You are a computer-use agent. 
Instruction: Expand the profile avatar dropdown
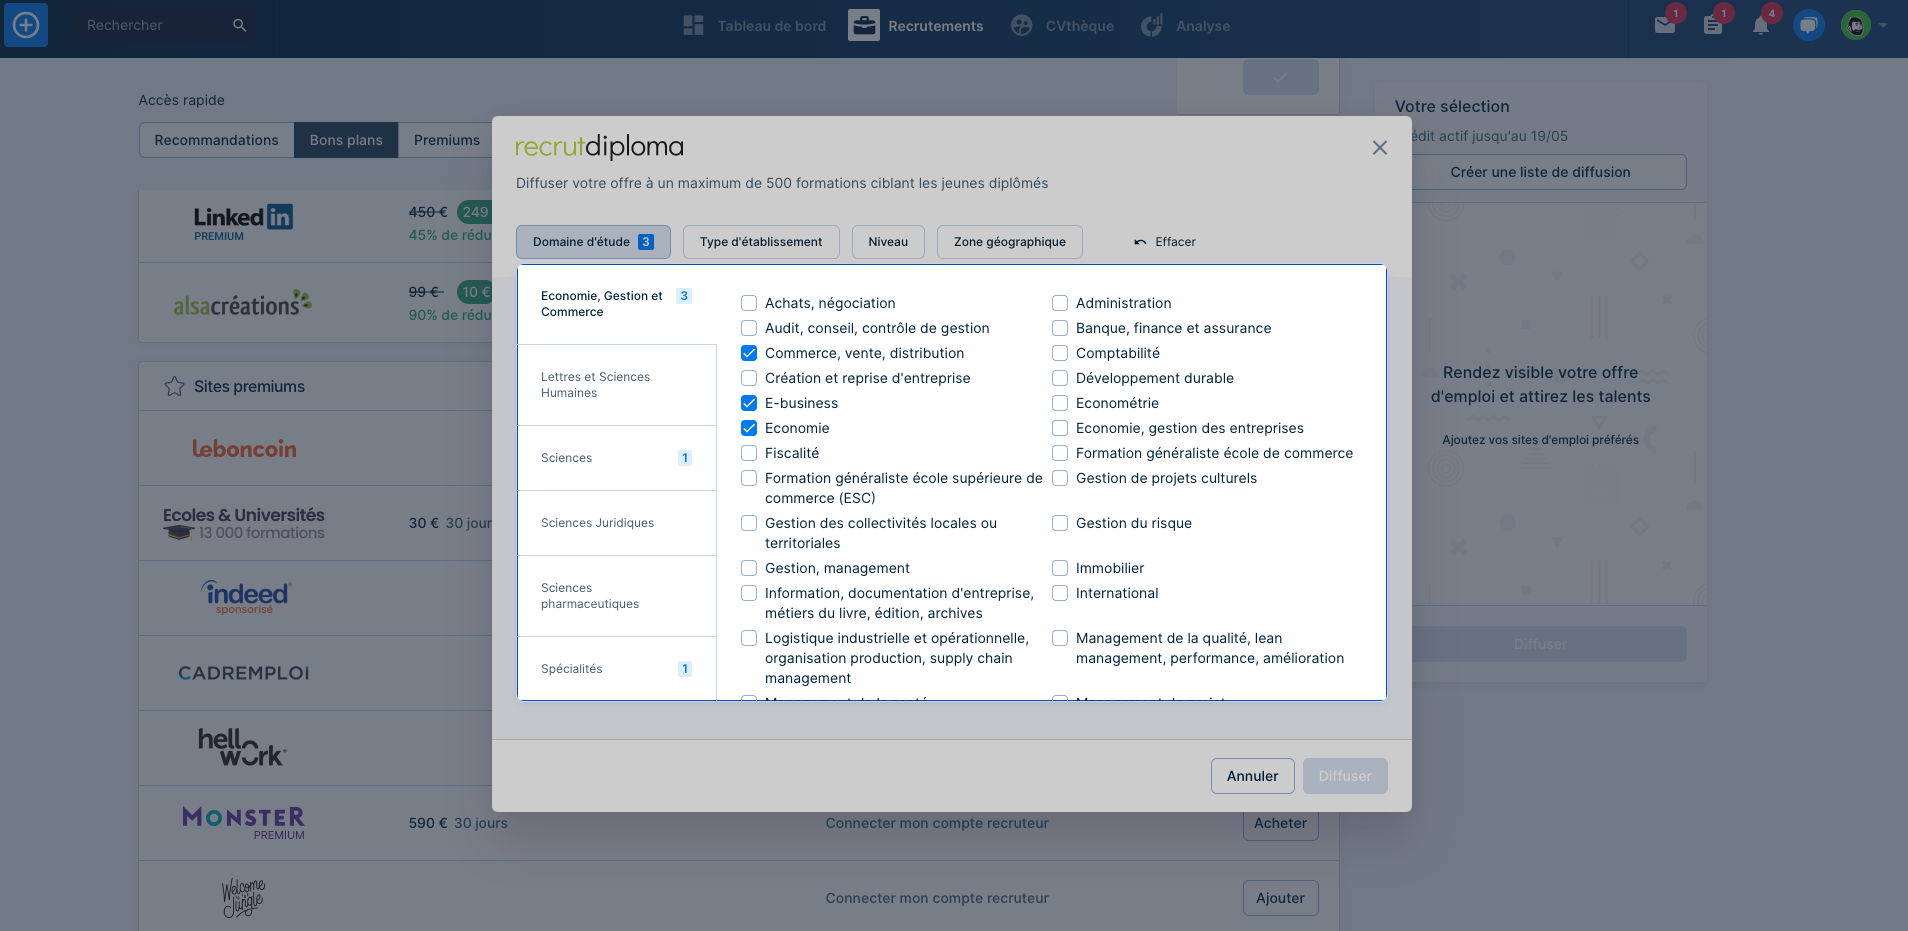tap(1860, 25)
